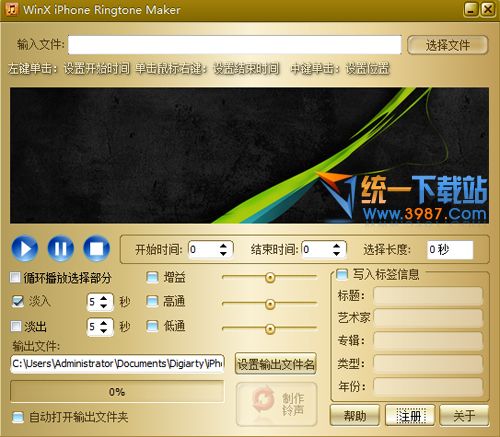This screenshot has height=437, width=500.
Task: Decrease 淡入 seconds with down arrow
Action: [104, 306]
